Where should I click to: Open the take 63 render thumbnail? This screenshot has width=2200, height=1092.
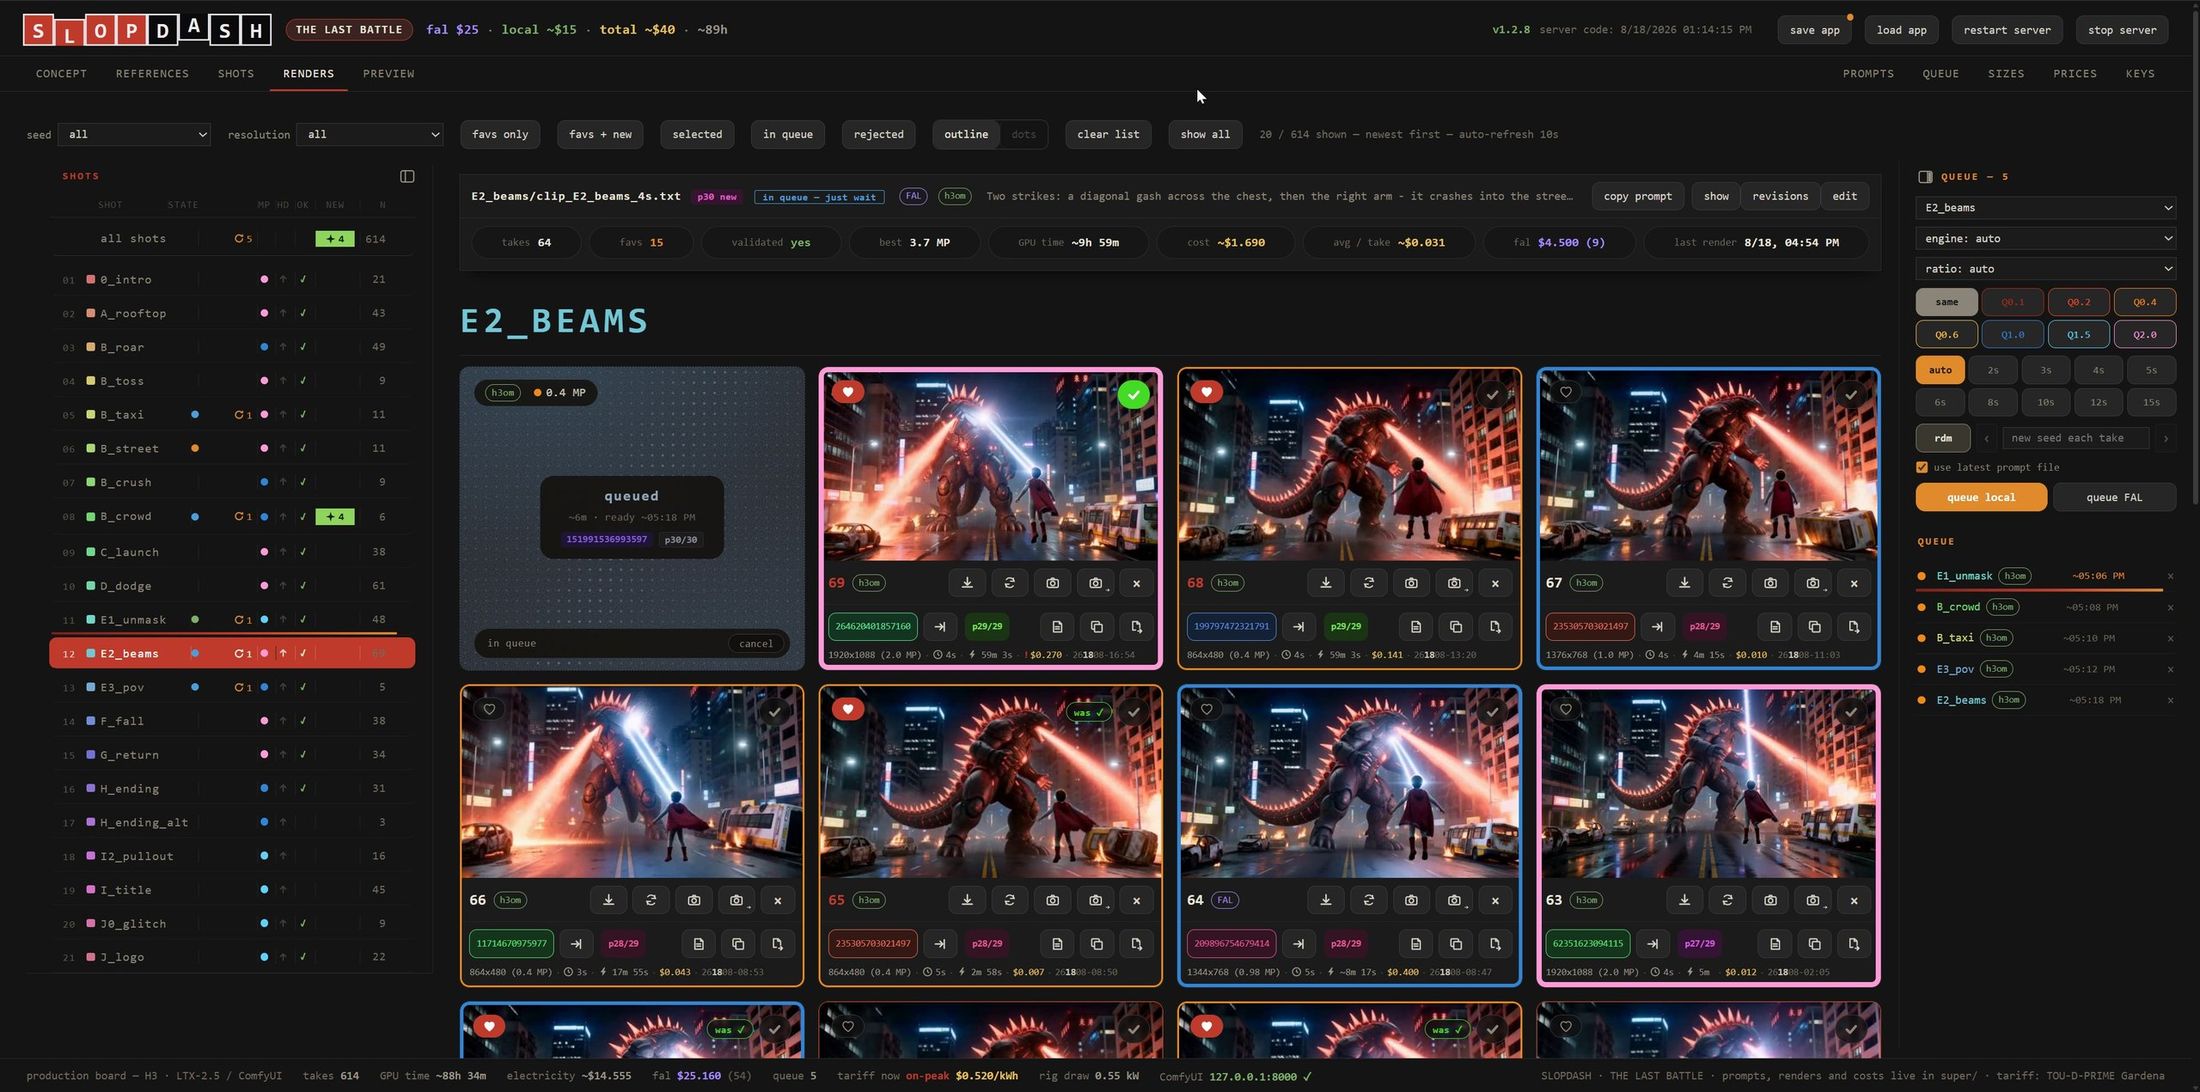click(1708, 783)
